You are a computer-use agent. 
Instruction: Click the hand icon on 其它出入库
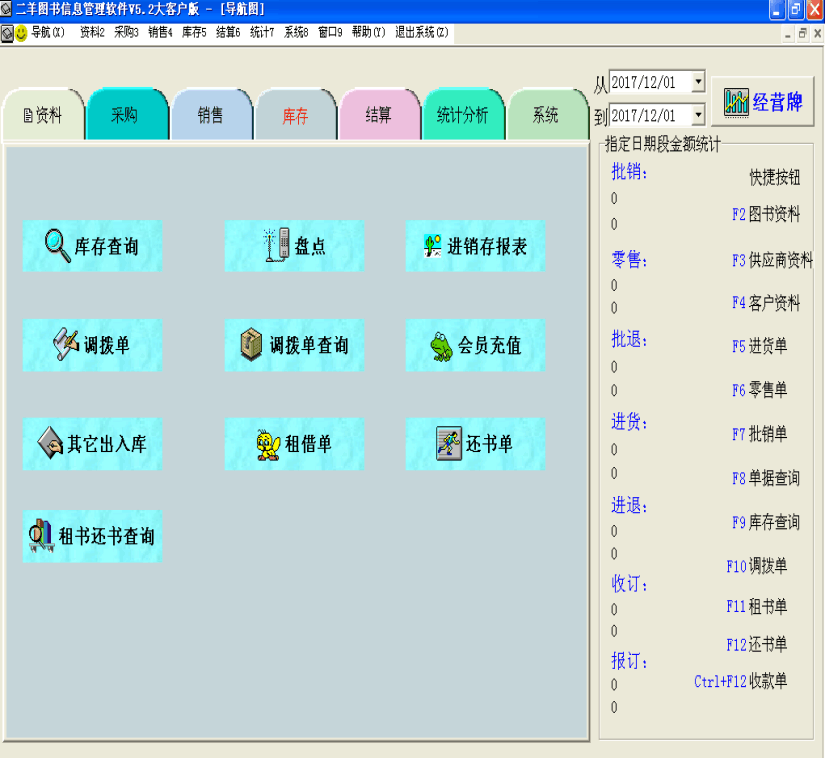(x=51, y=443)
